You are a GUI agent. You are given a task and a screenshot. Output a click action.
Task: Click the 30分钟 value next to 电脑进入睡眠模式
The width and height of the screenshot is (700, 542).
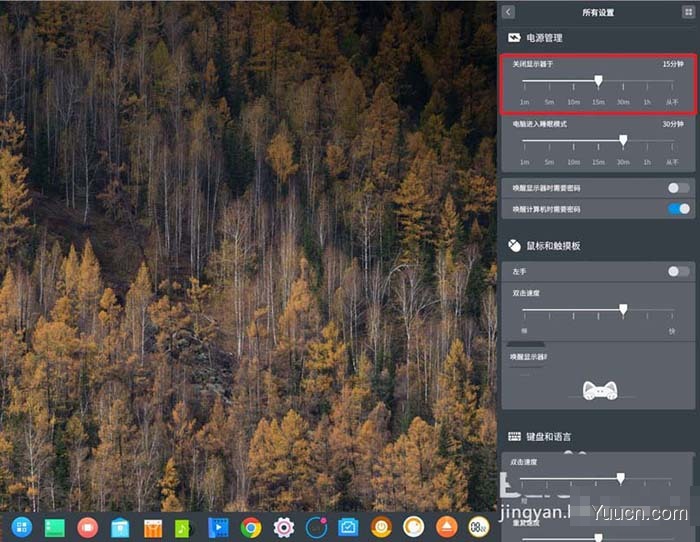tap(673, 124)
